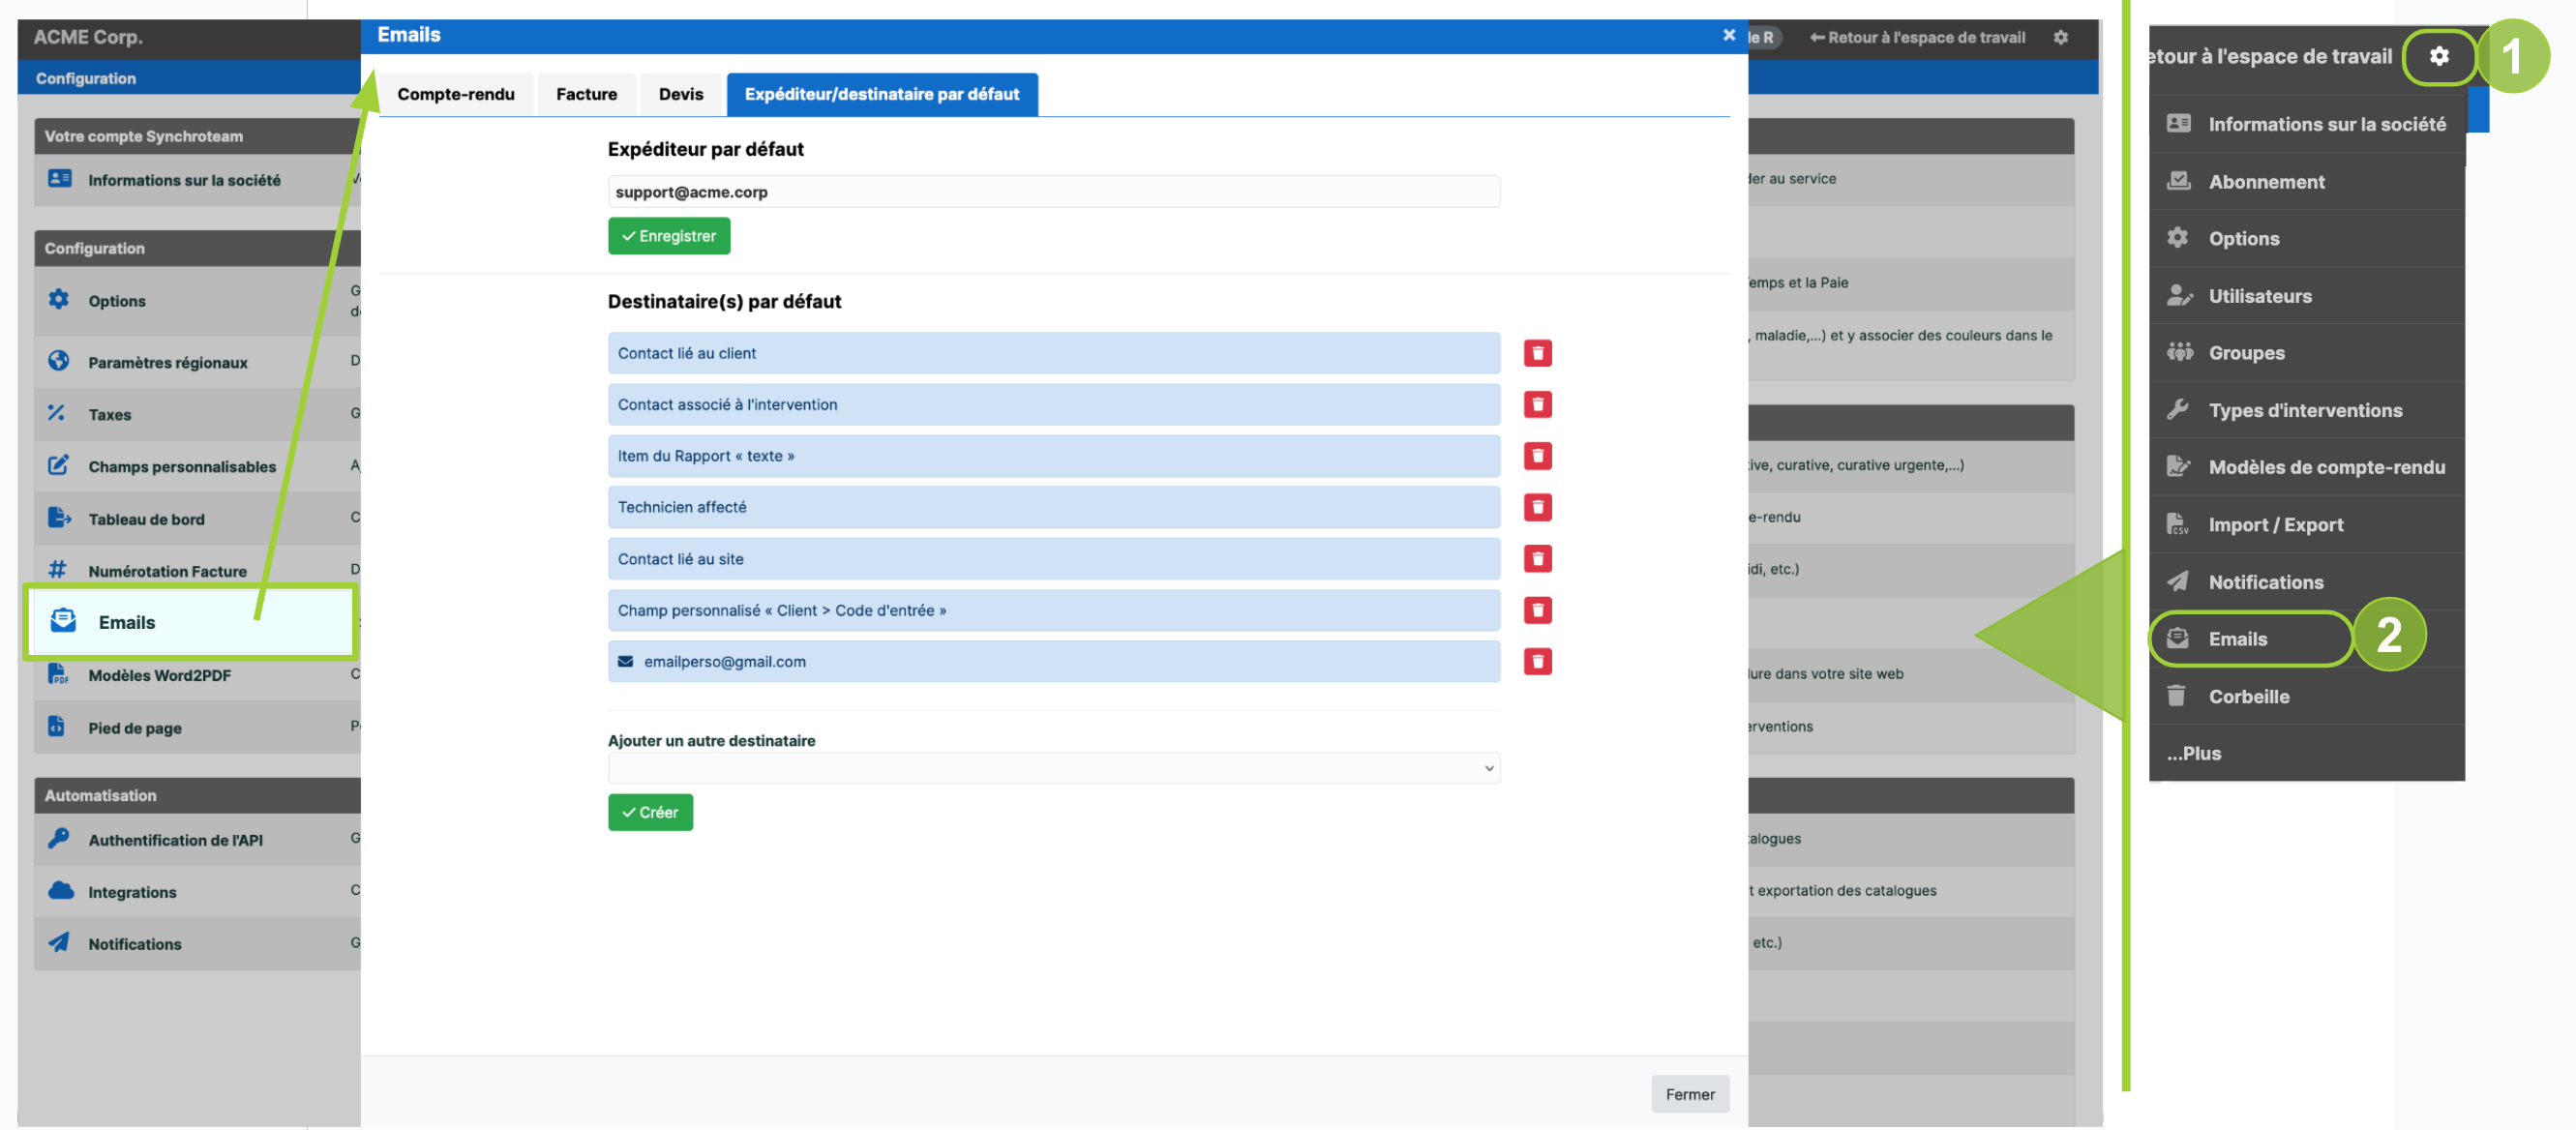Delete the 'Item du Rapport « texte »' recipient
2576x1130 pixels.
[x=1537, y=456]
